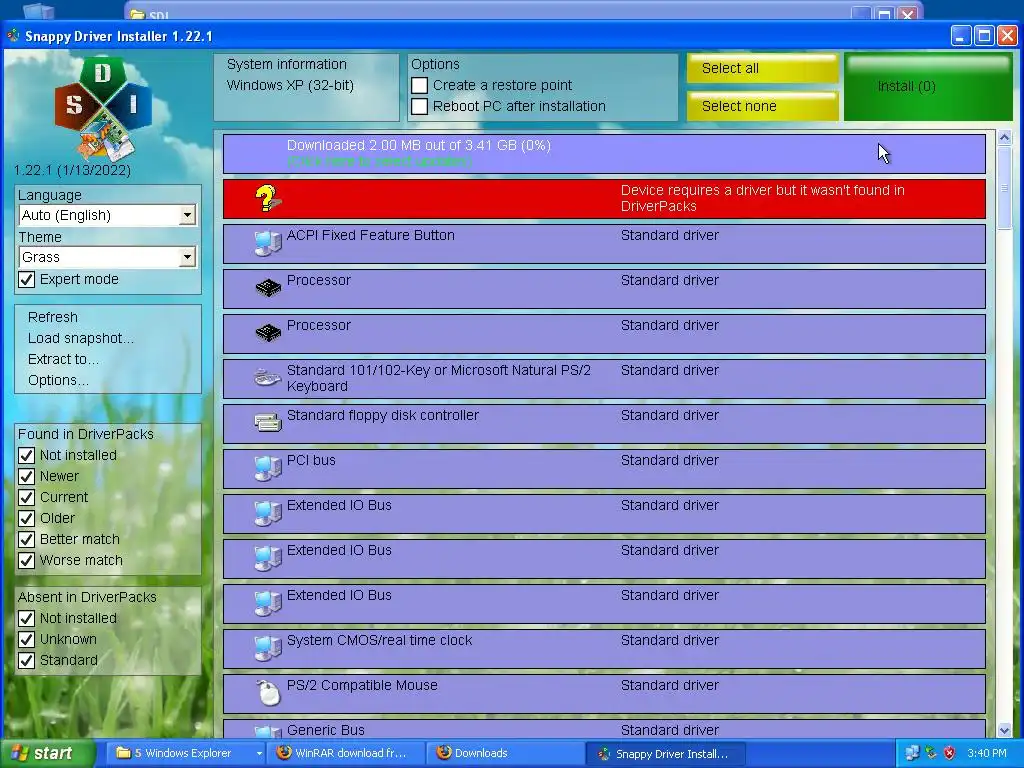Viewport: 1024px width, 768px height.
Task: Click the Firefox icon of the Downloads task
Action: [x=444, y=753]
